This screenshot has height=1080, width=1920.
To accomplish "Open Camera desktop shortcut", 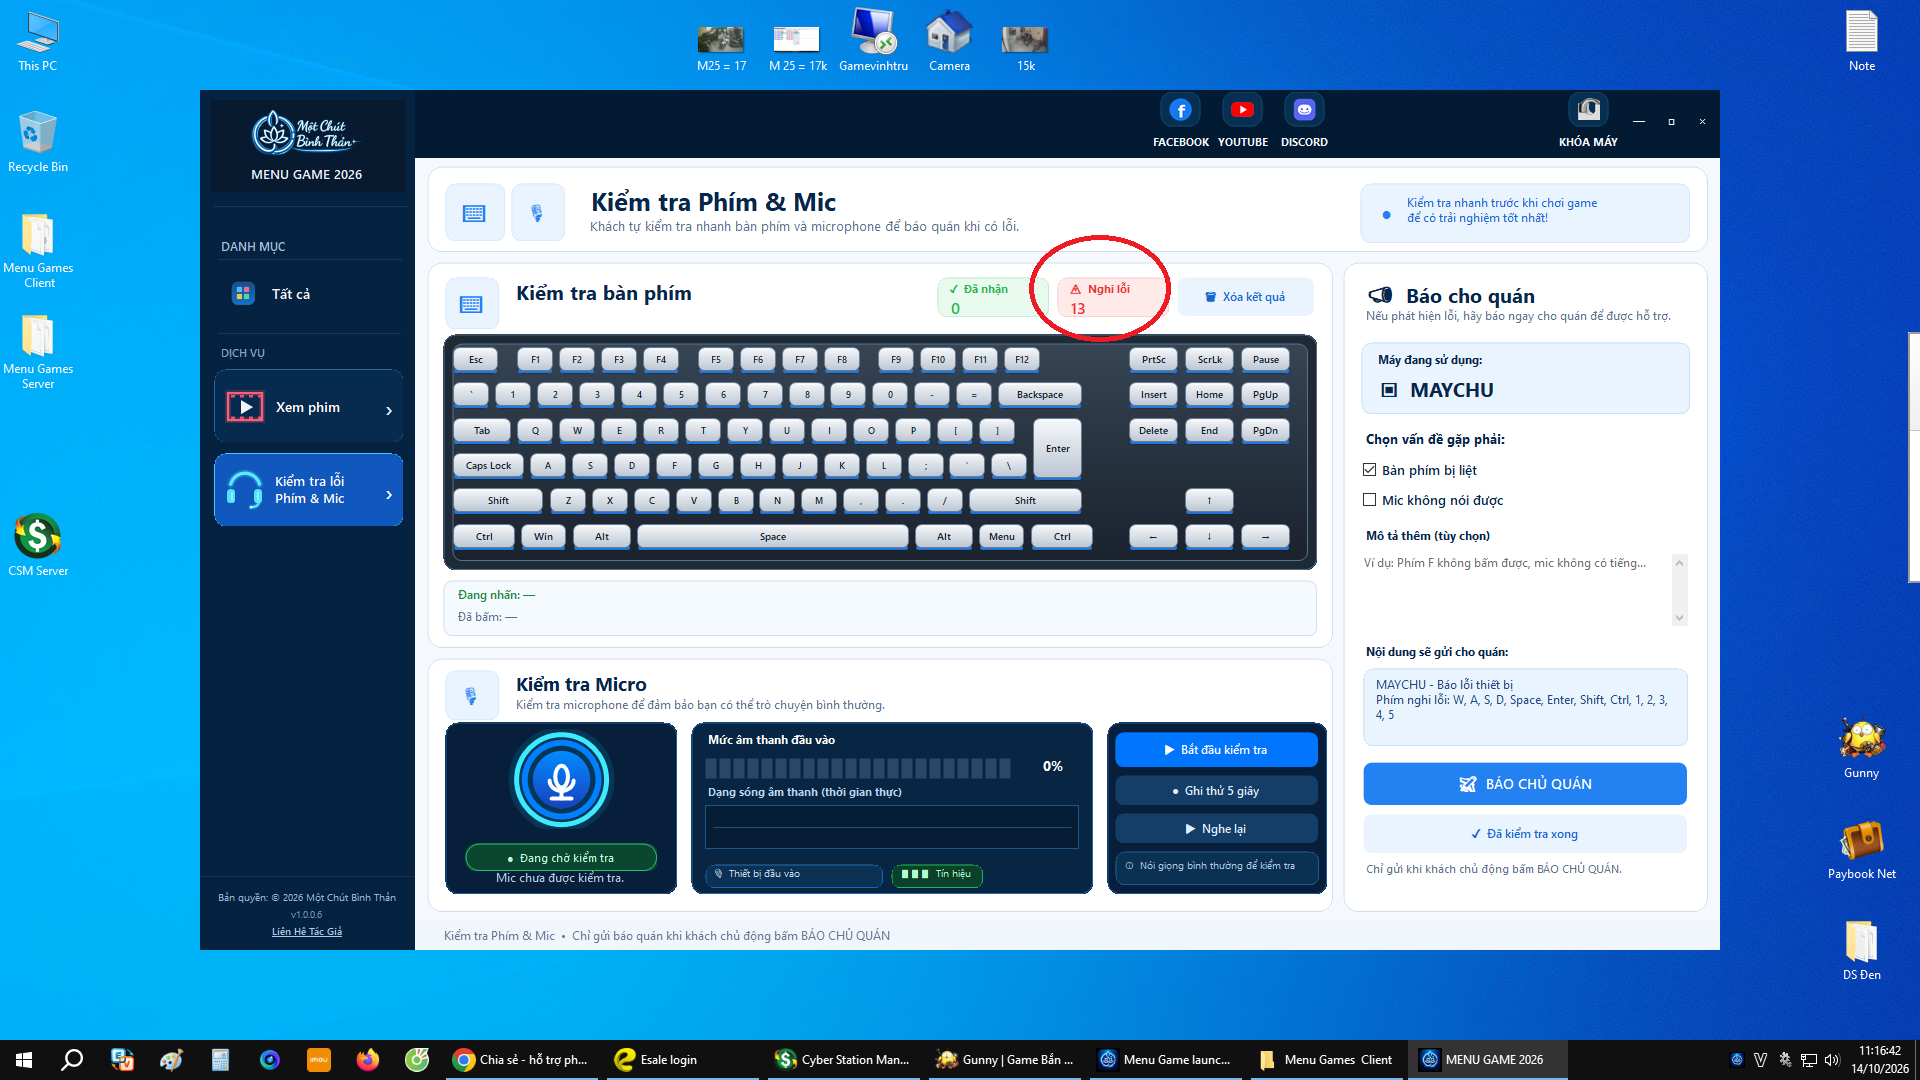I will [949, 41].
